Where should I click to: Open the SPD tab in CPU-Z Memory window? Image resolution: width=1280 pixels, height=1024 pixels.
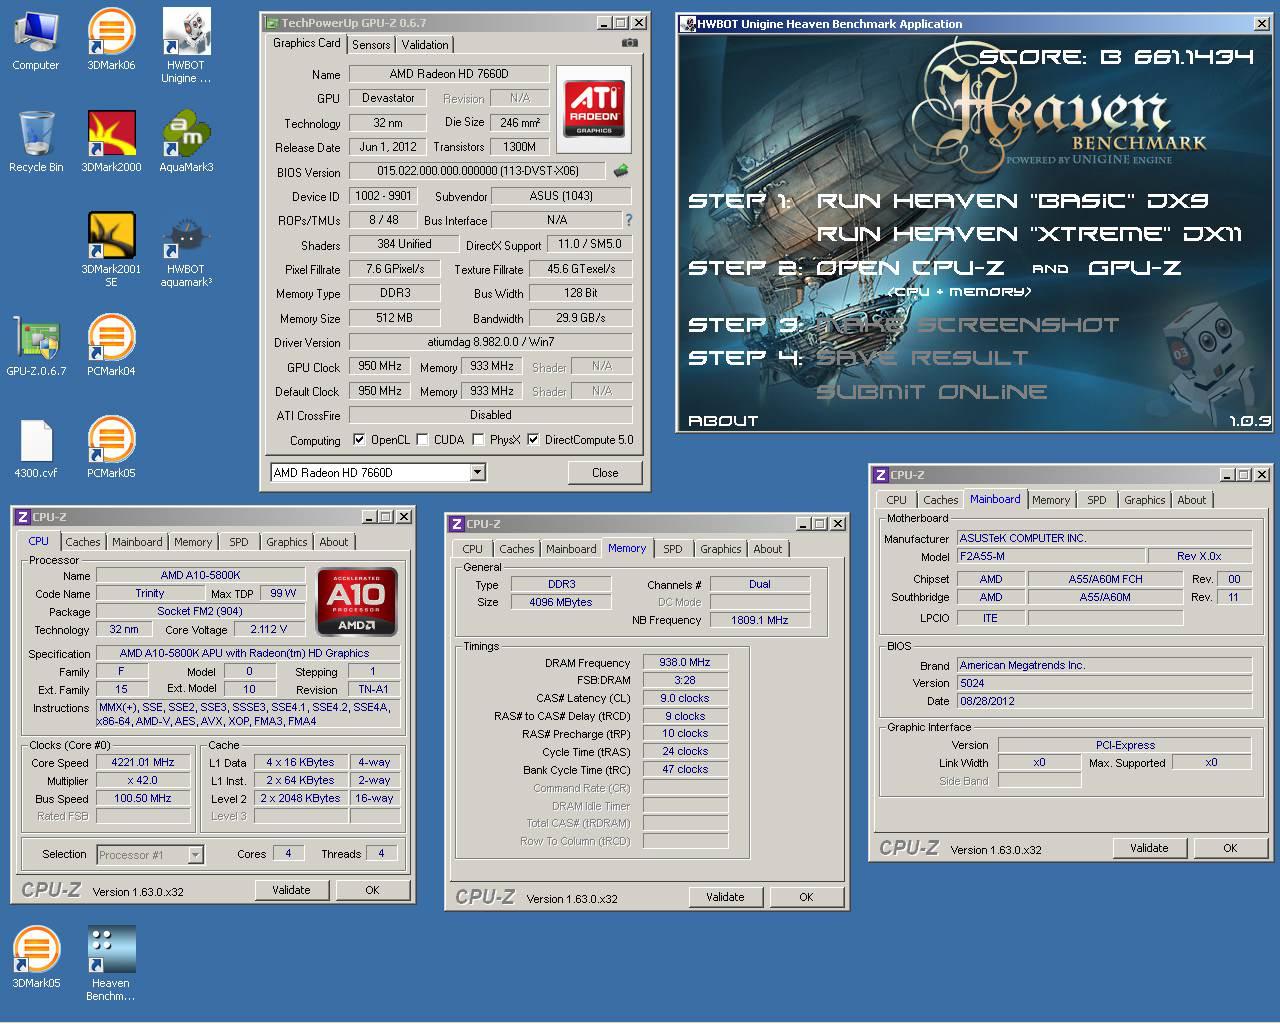click(673, 549)
